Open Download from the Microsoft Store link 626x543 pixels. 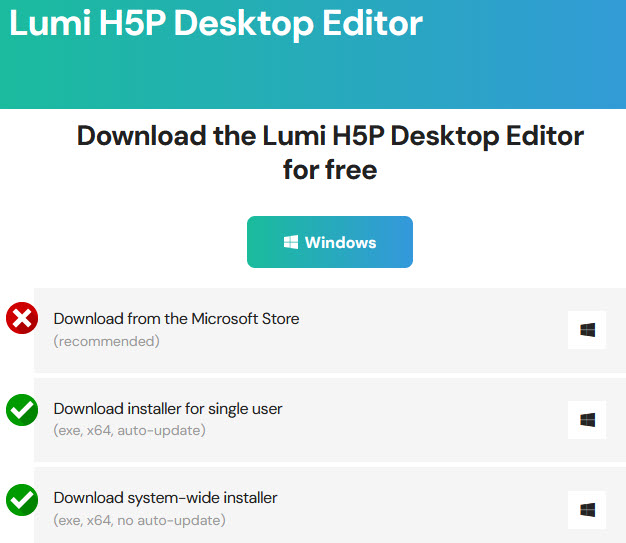176,319
